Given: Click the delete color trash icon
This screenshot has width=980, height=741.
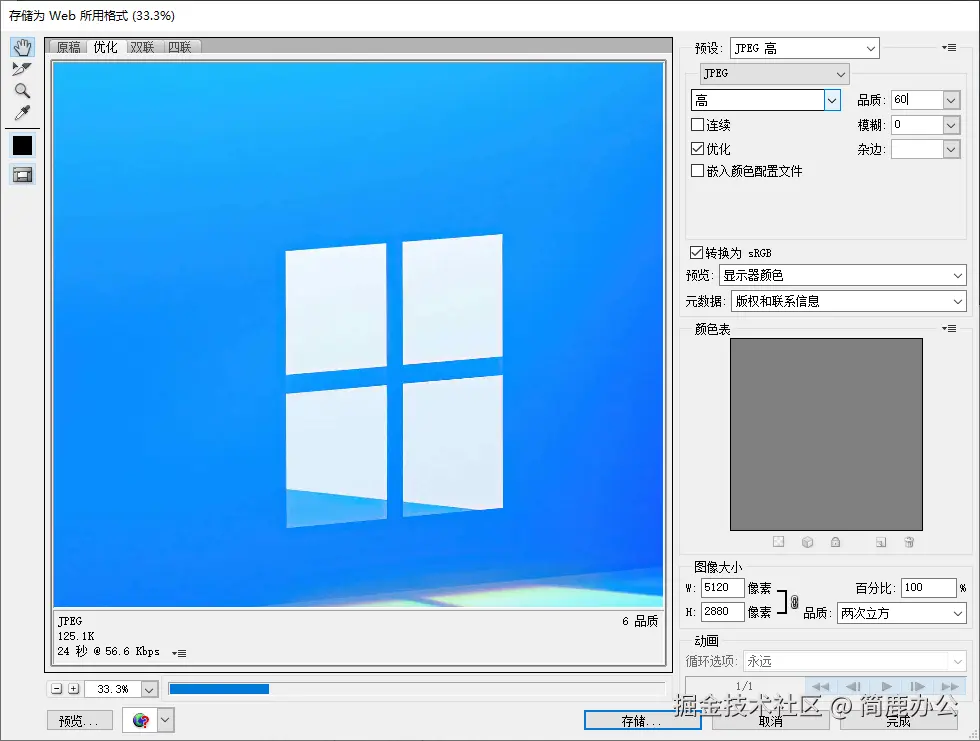Looking at the screenshot, I should [909, 542].
